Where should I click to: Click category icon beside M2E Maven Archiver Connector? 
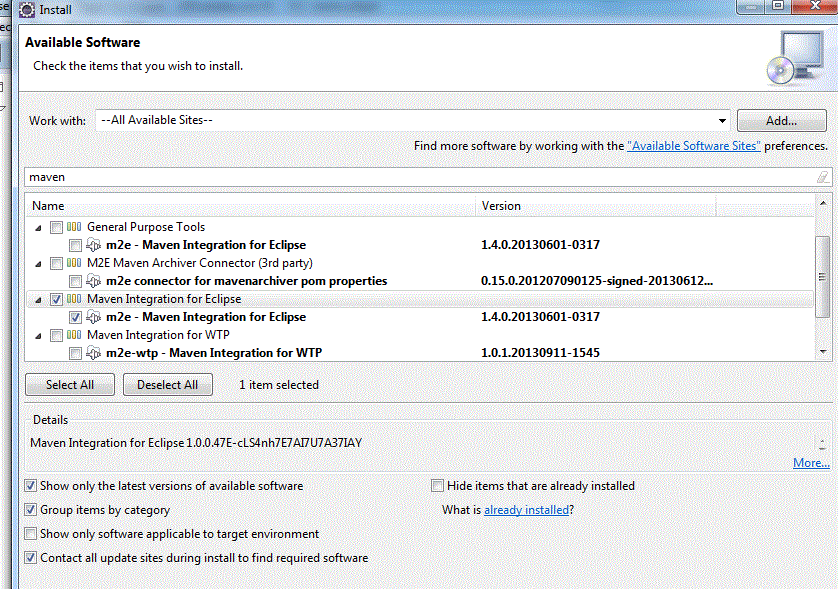(x=74, y=263)
